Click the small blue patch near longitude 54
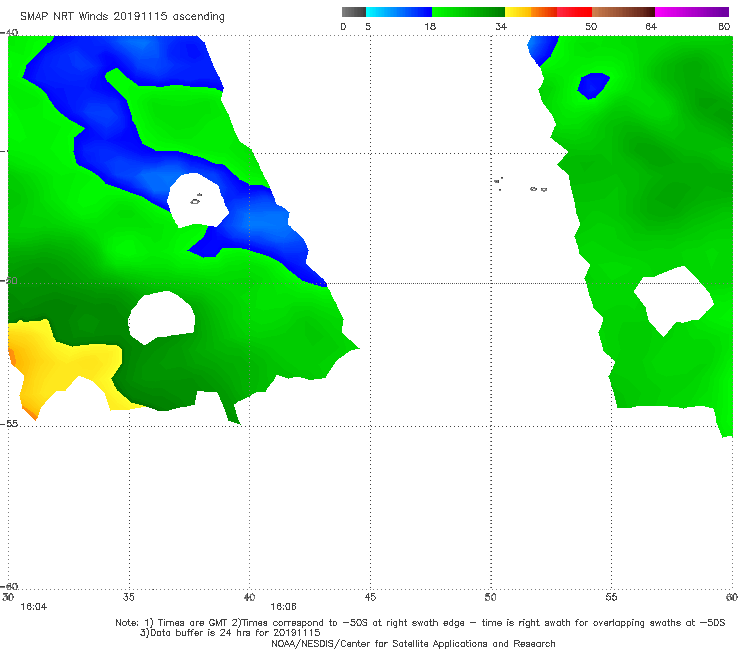The height and width of the screenshot is (650, 740). pyautogui.click(x=593, y=85)
